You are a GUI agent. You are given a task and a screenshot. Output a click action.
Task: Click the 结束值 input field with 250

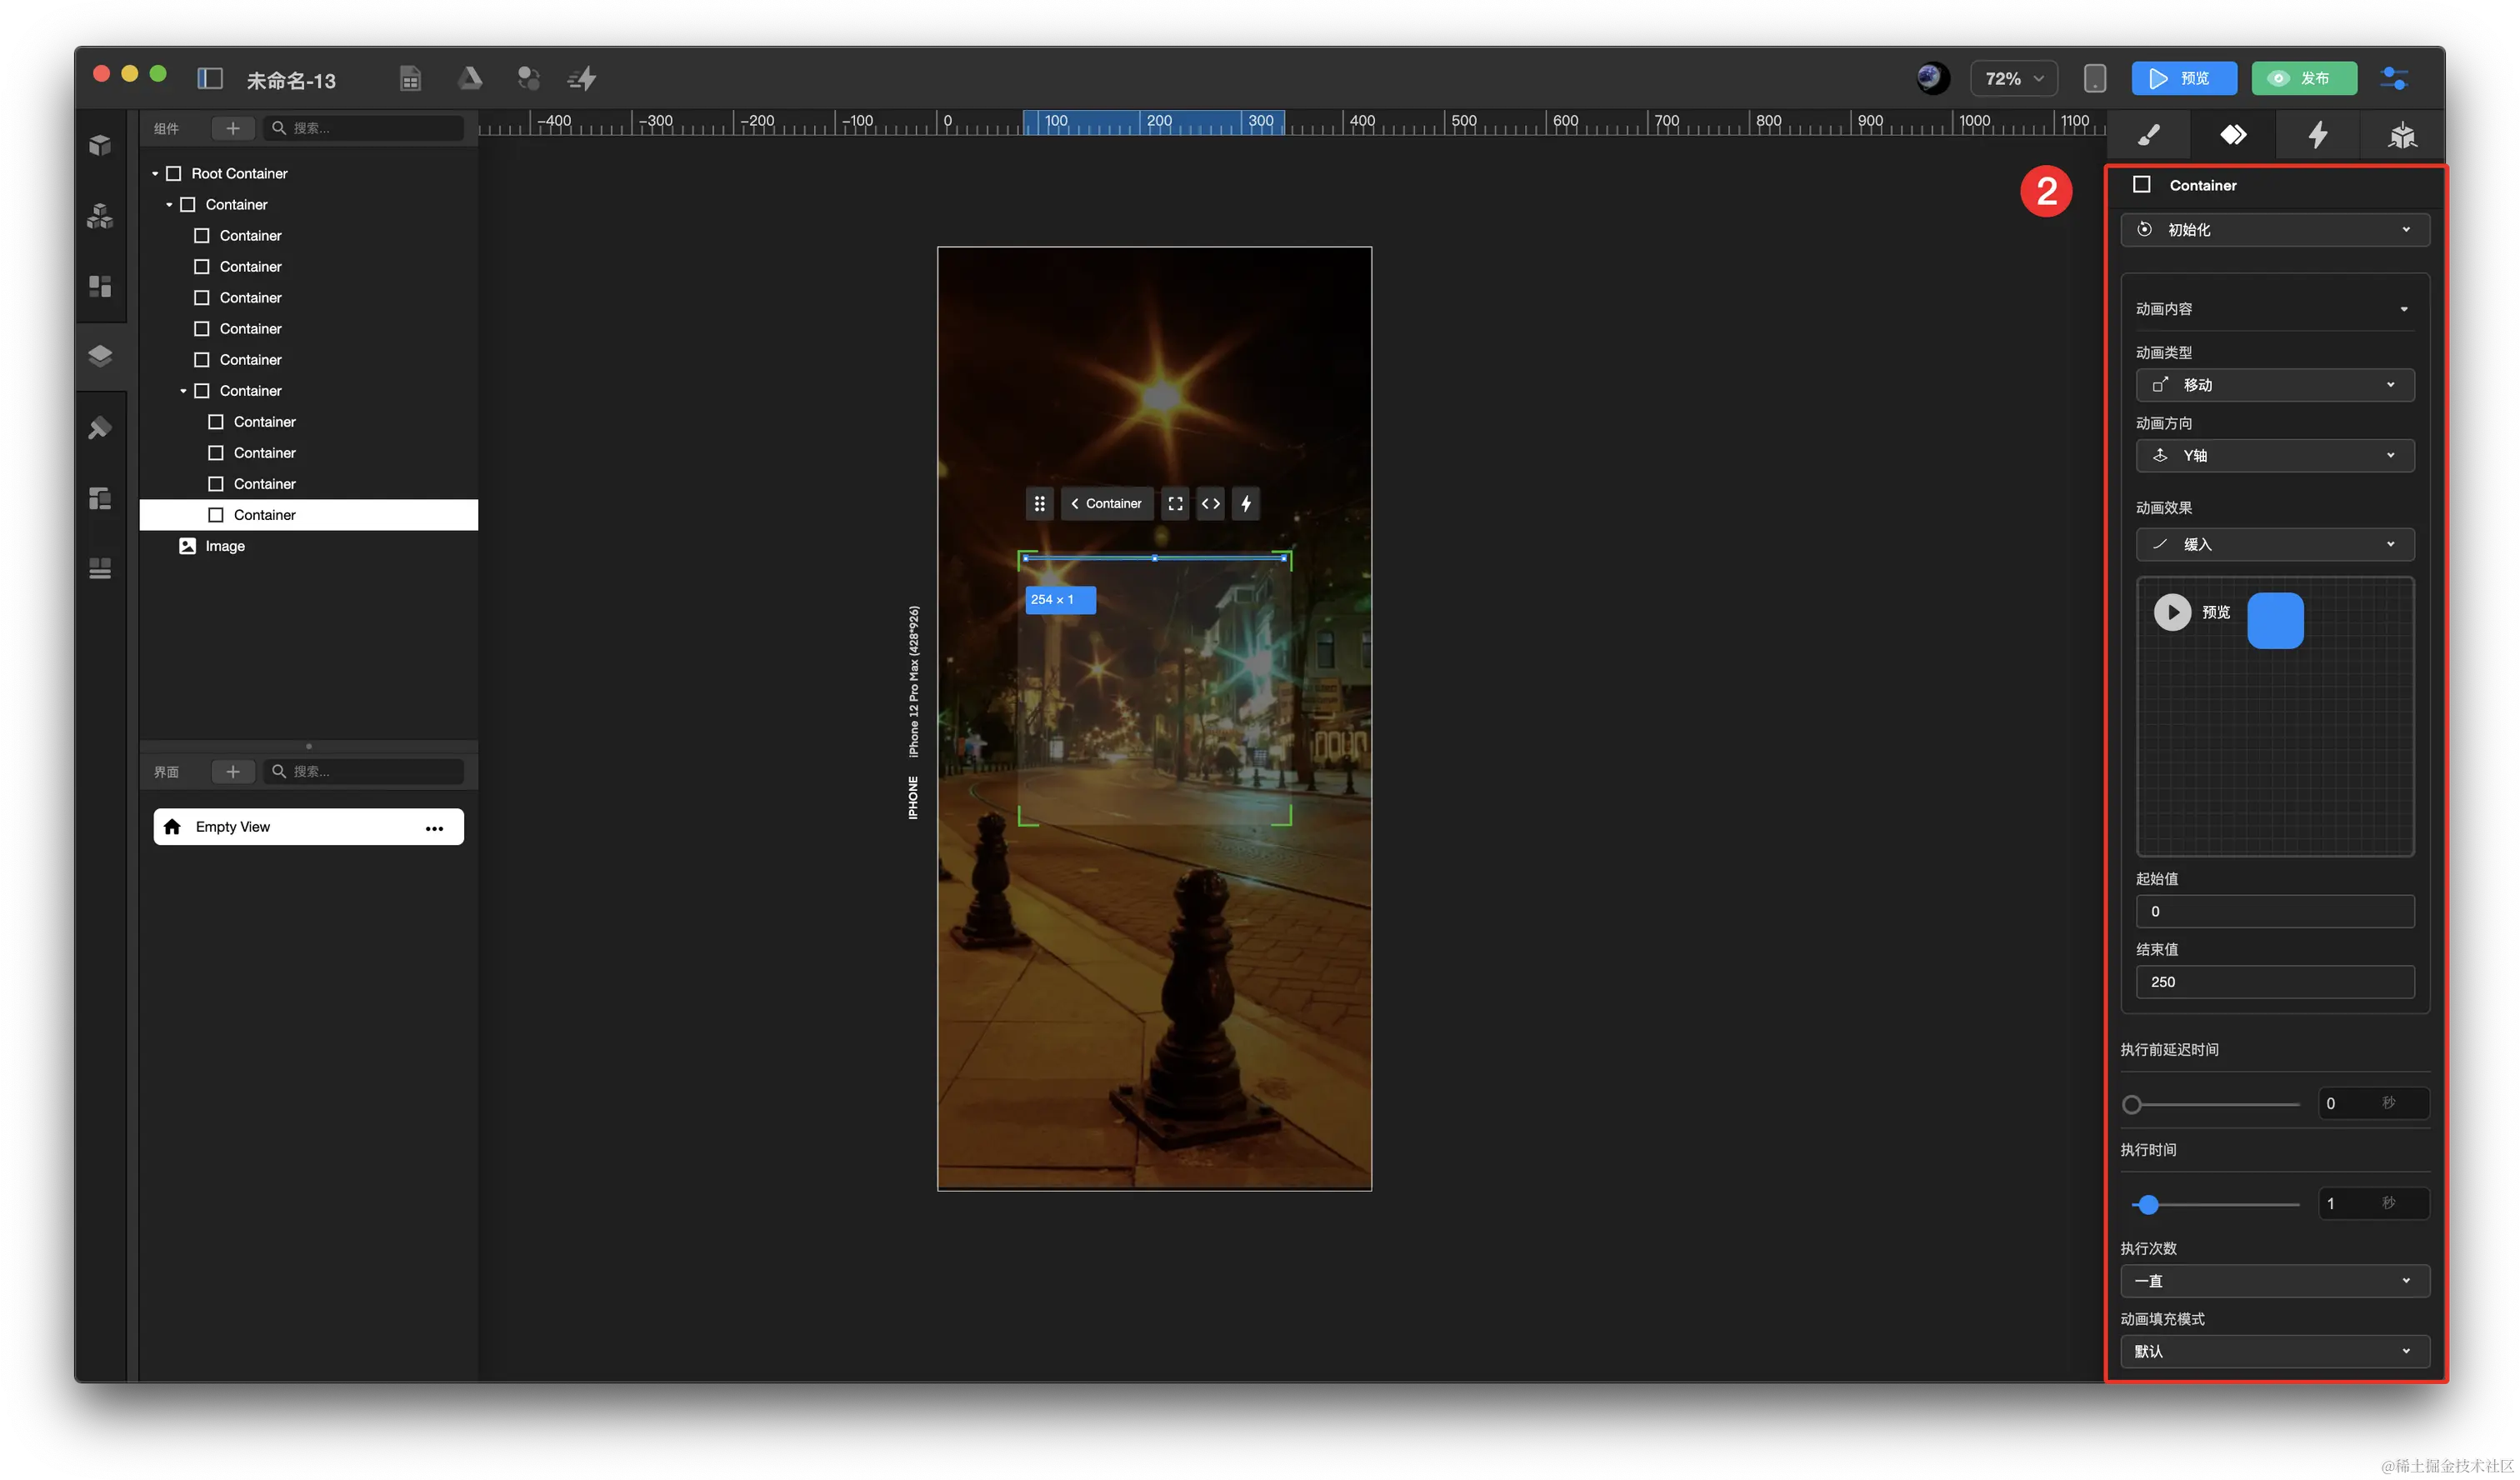2274,982
